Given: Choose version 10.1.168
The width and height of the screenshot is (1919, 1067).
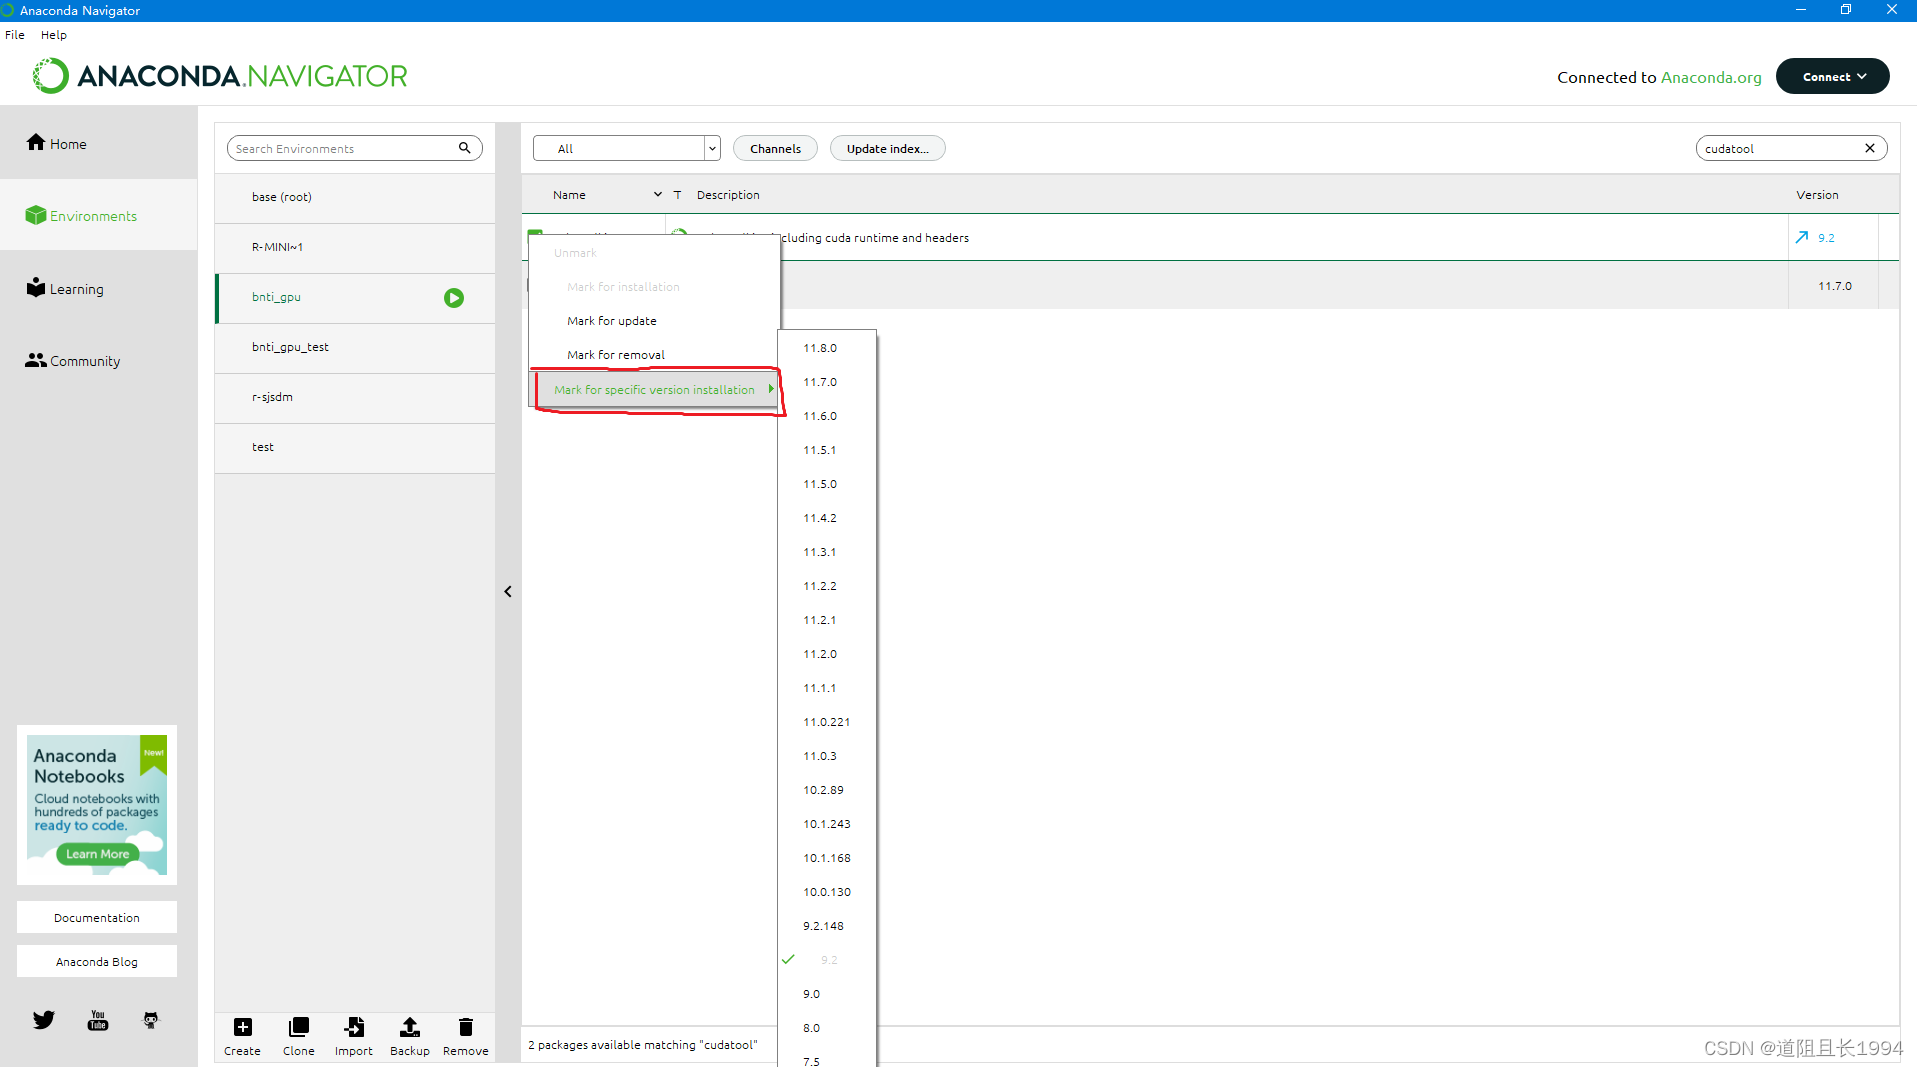Looking at the screenshot, I should coord(827,857).
